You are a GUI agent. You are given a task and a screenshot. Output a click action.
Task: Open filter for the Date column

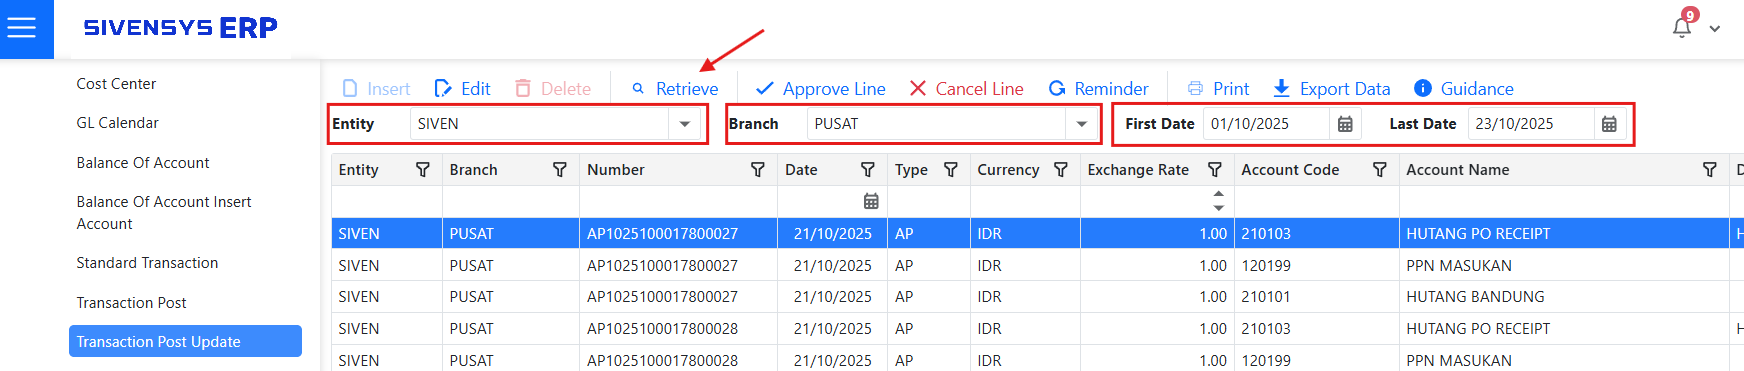pos(868,170)
